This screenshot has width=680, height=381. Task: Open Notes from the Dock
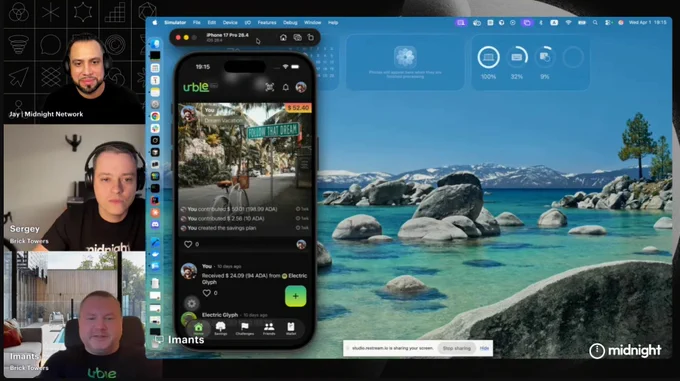pos(155,92)
